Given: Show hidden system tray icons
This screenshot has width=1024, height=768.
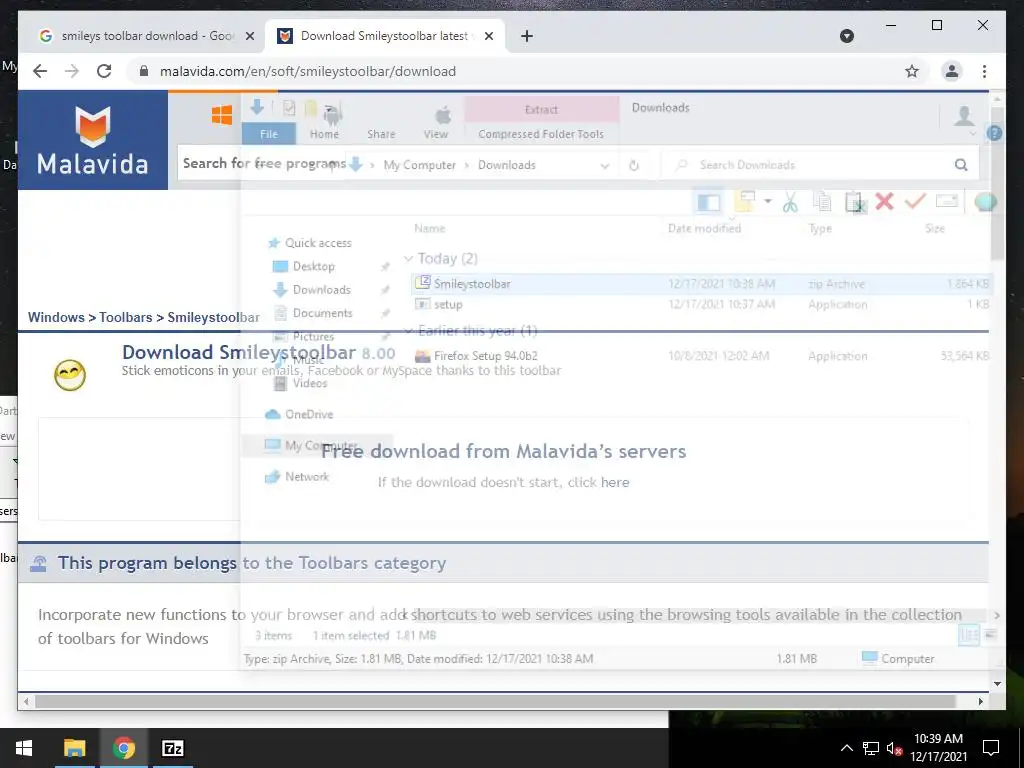Looking at the screenshot, I should pos(846,748).
